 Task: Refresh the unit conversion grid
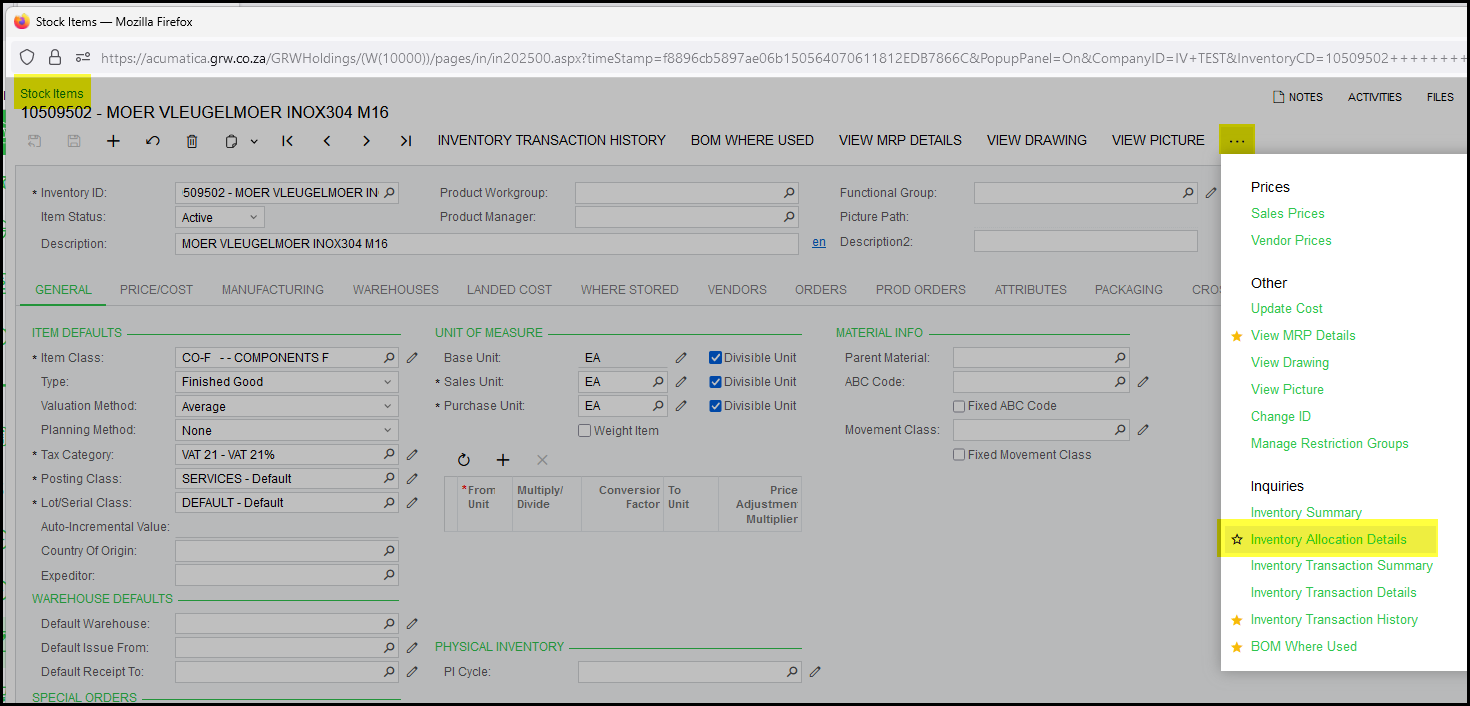pos(464,460)
